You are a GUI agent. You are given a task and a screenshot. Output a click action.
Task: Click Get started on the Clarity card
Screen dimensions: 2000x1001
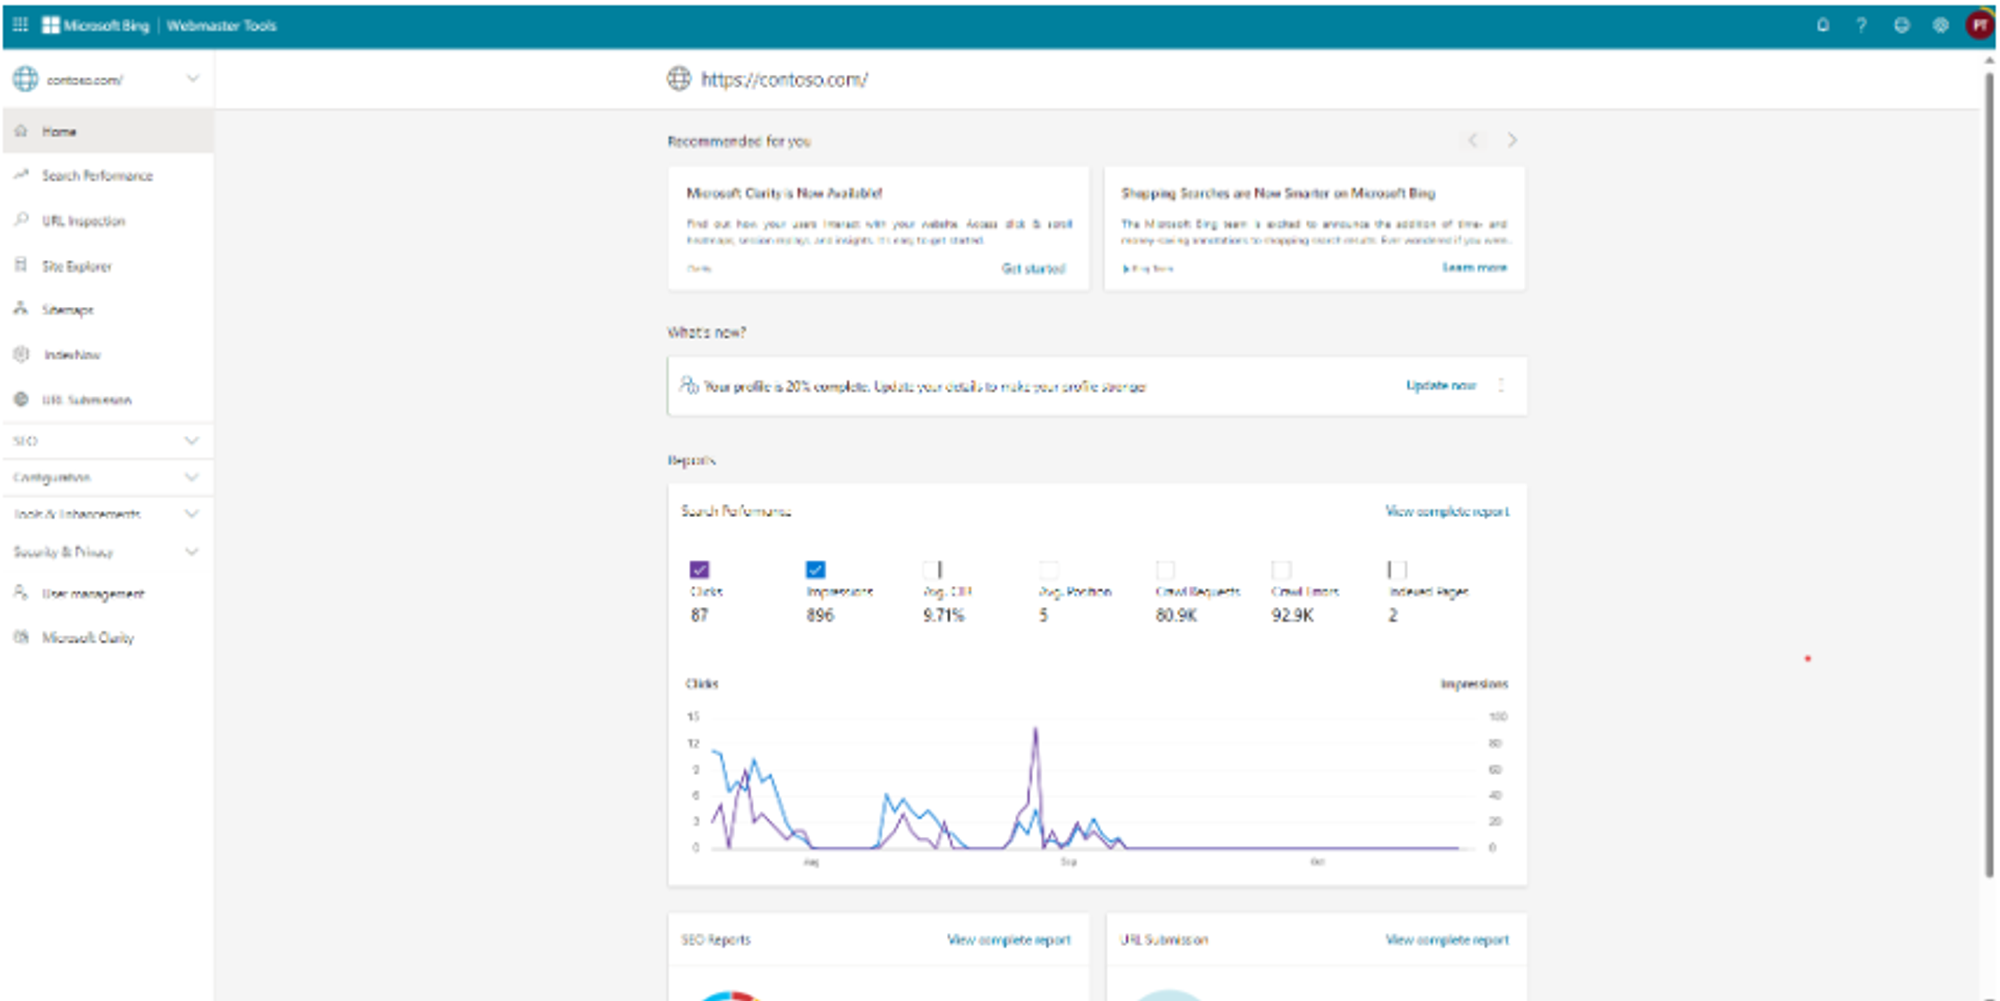[1033, 268]
